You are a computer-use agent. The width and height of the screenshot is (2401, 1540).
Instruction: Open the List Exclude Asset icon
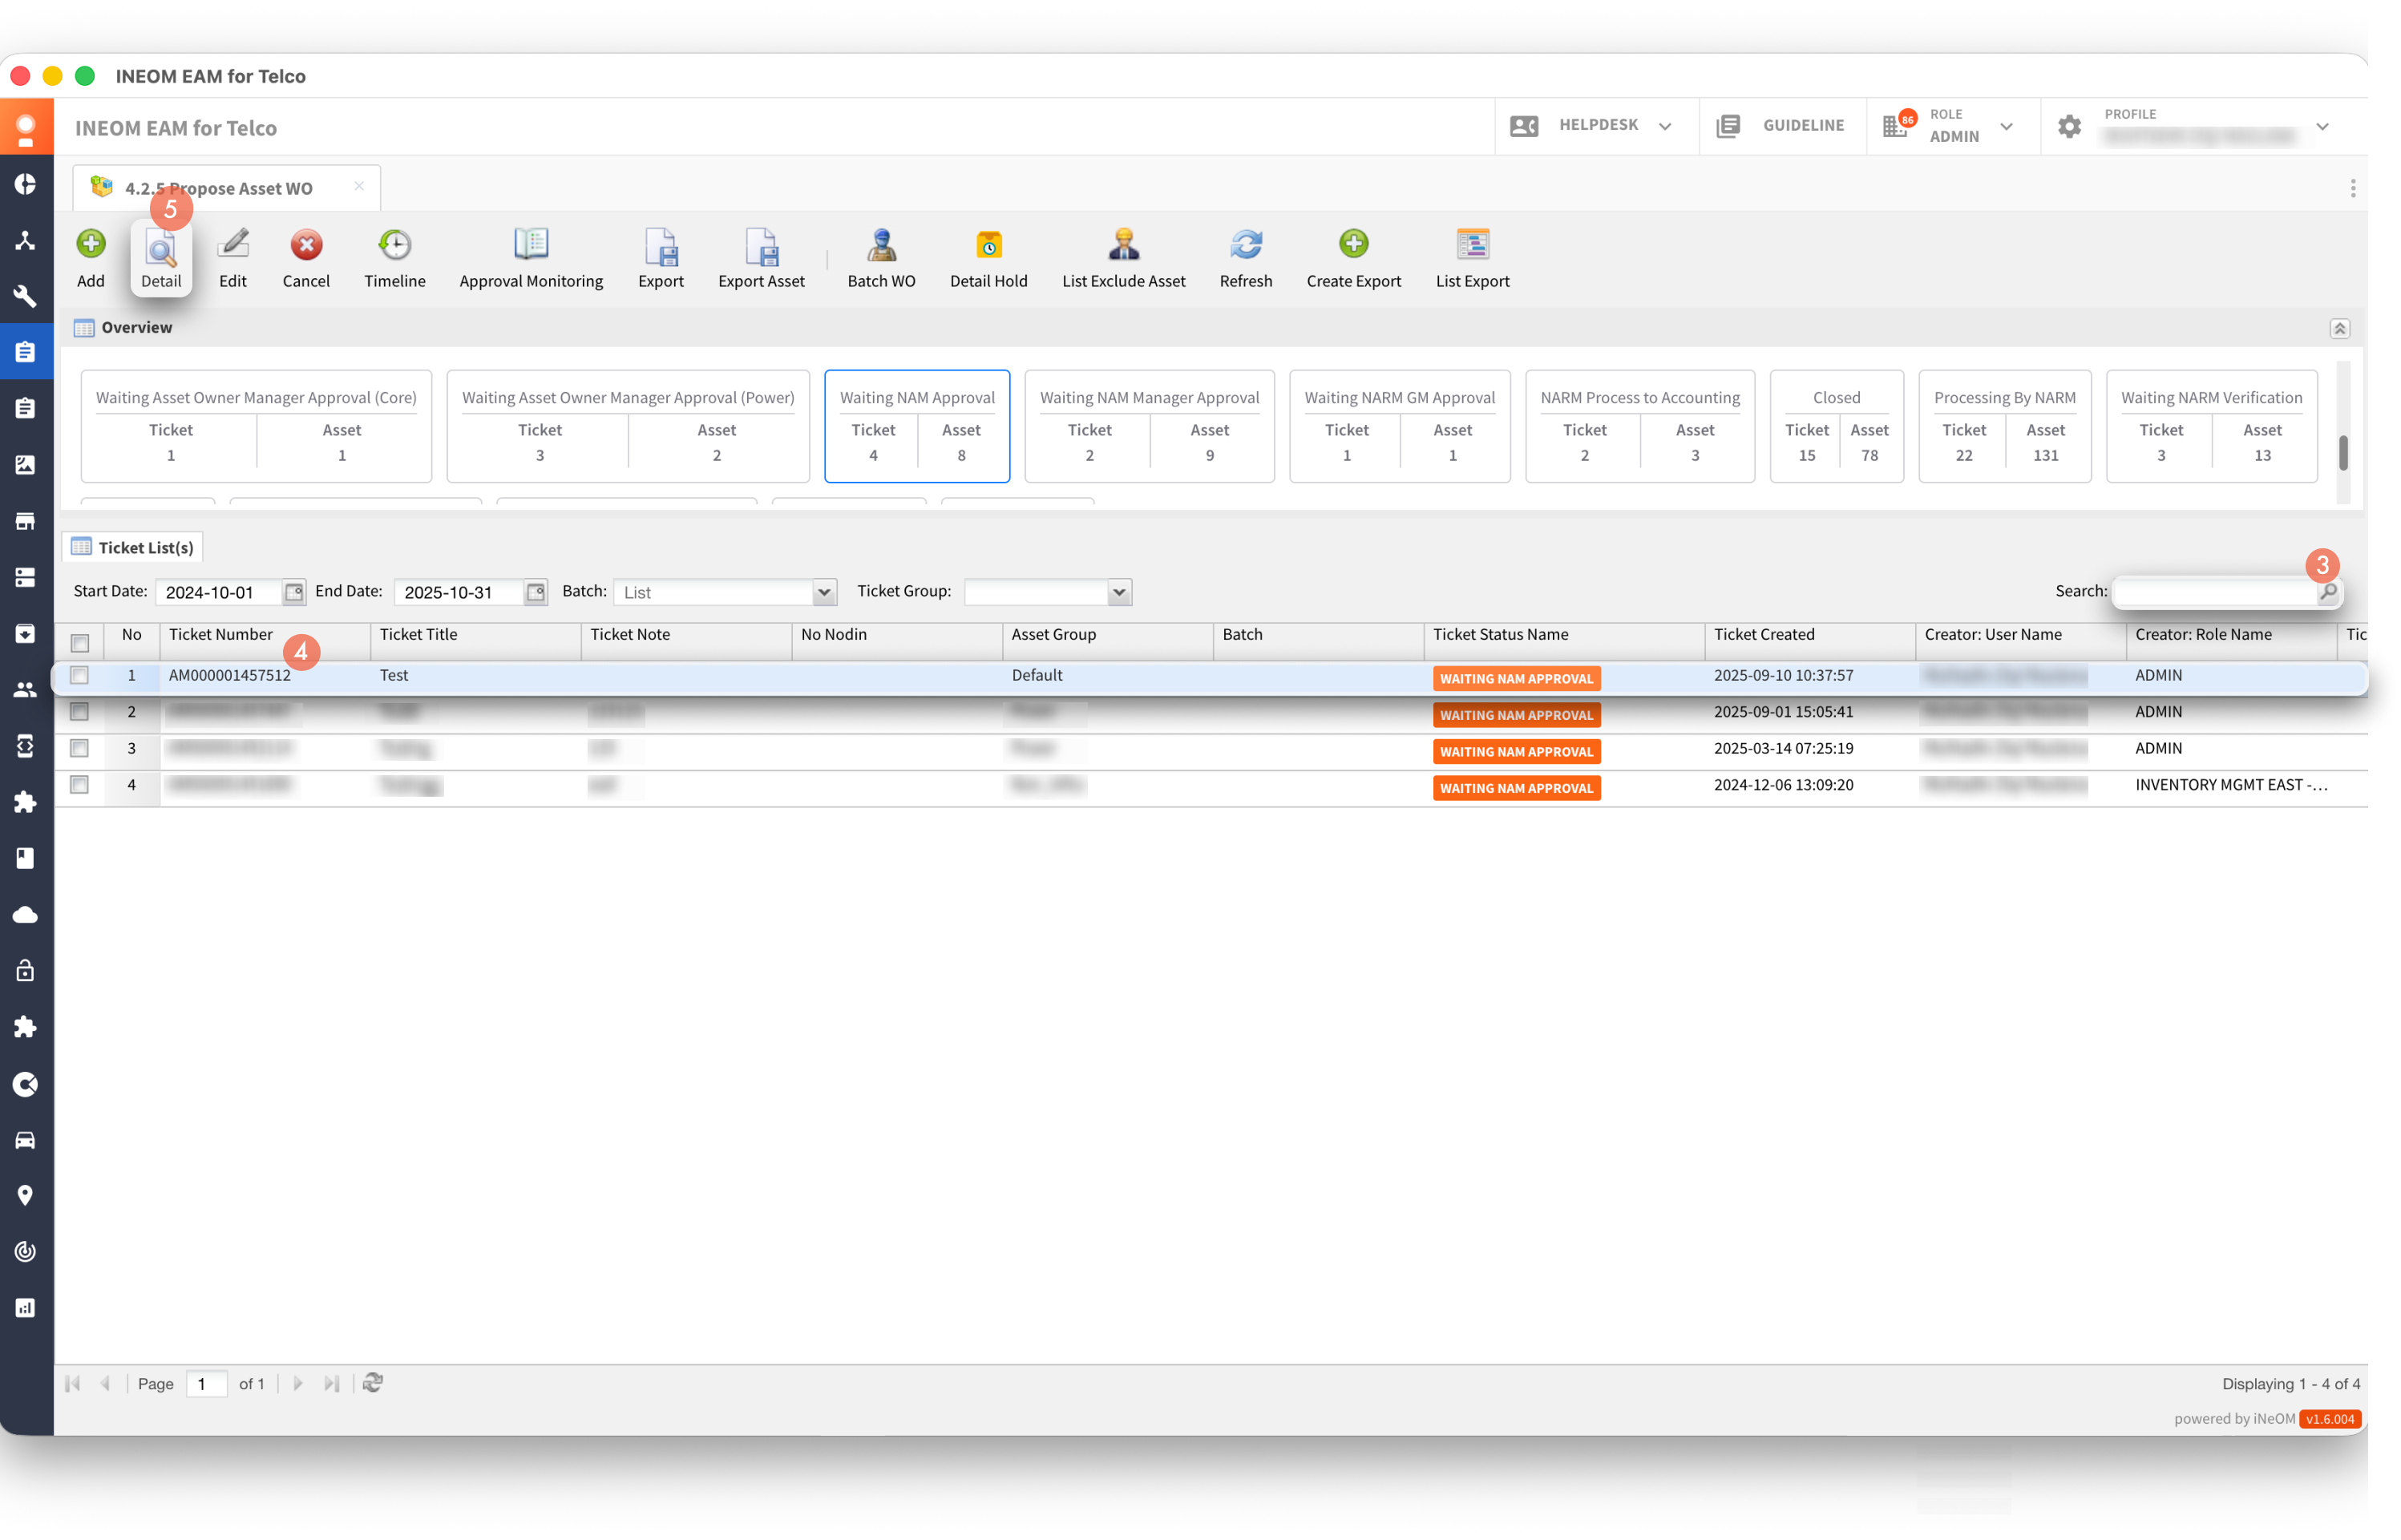(x=1123, y=245)
